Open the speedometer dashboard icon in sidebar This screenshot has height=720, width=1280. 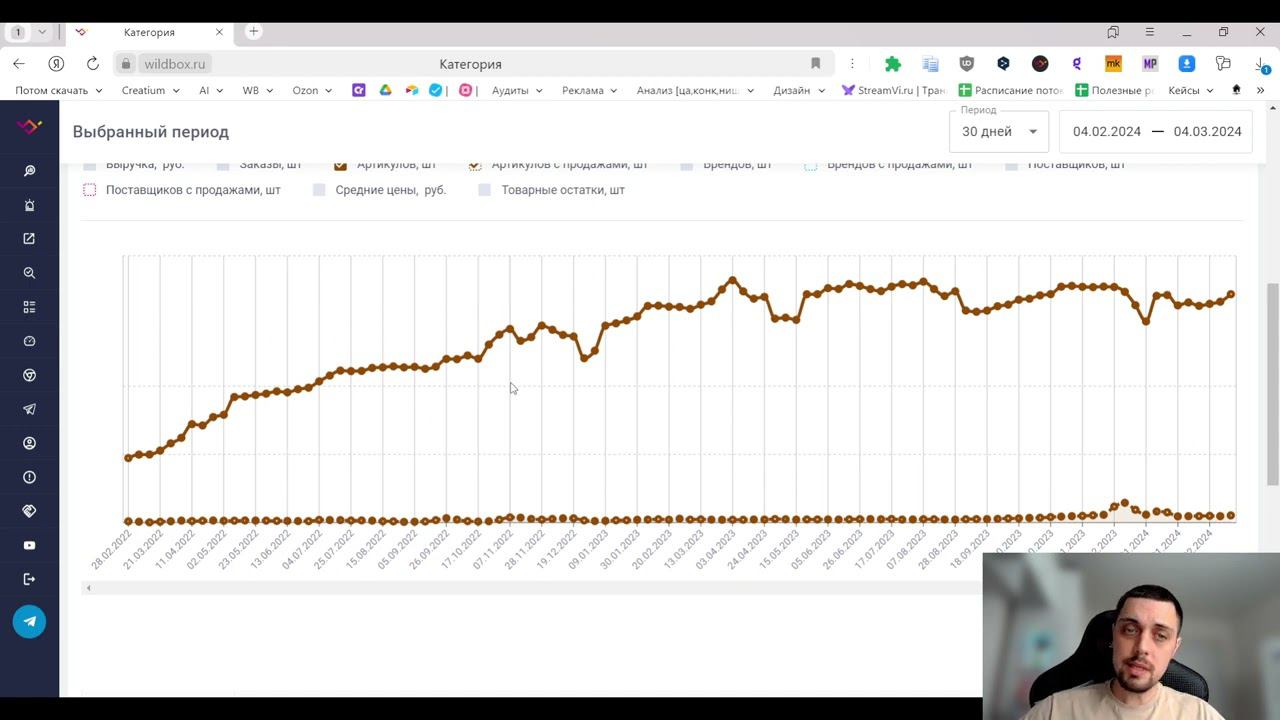point(29,341)
